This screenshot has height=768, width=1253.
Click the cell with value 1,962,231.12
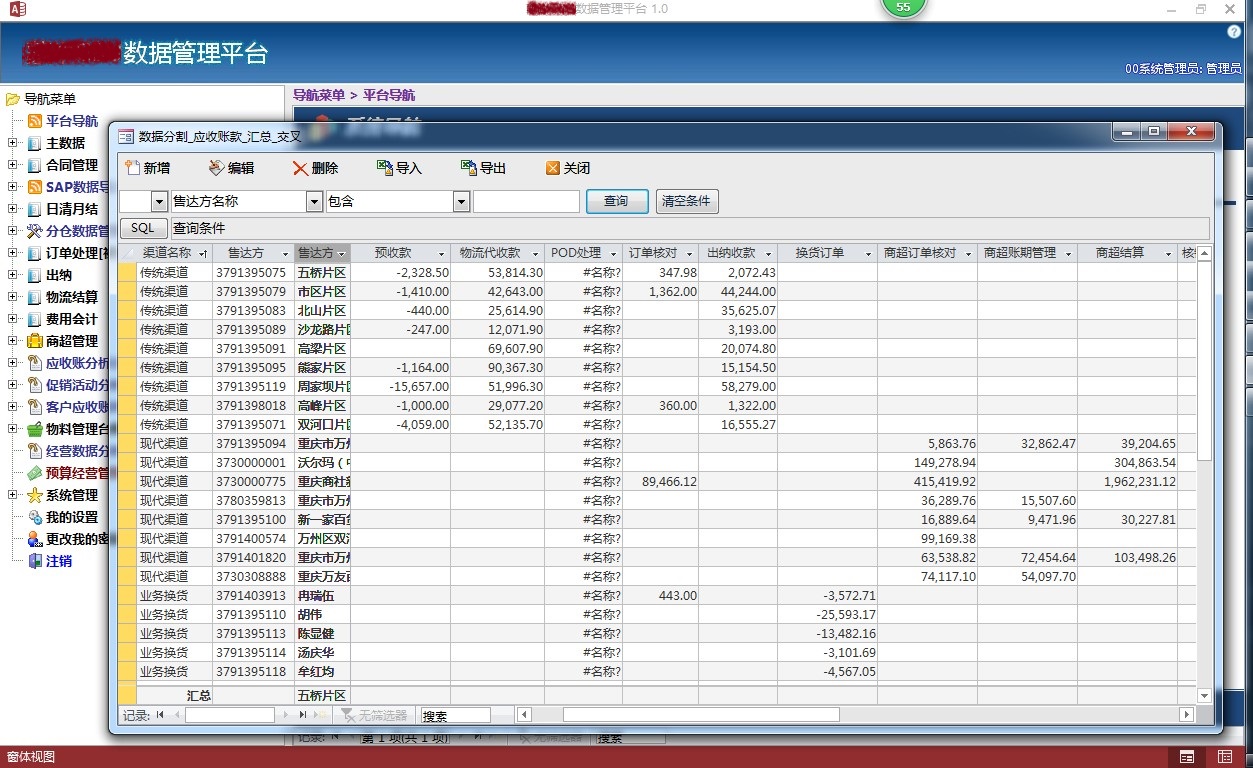[1127, 481]
